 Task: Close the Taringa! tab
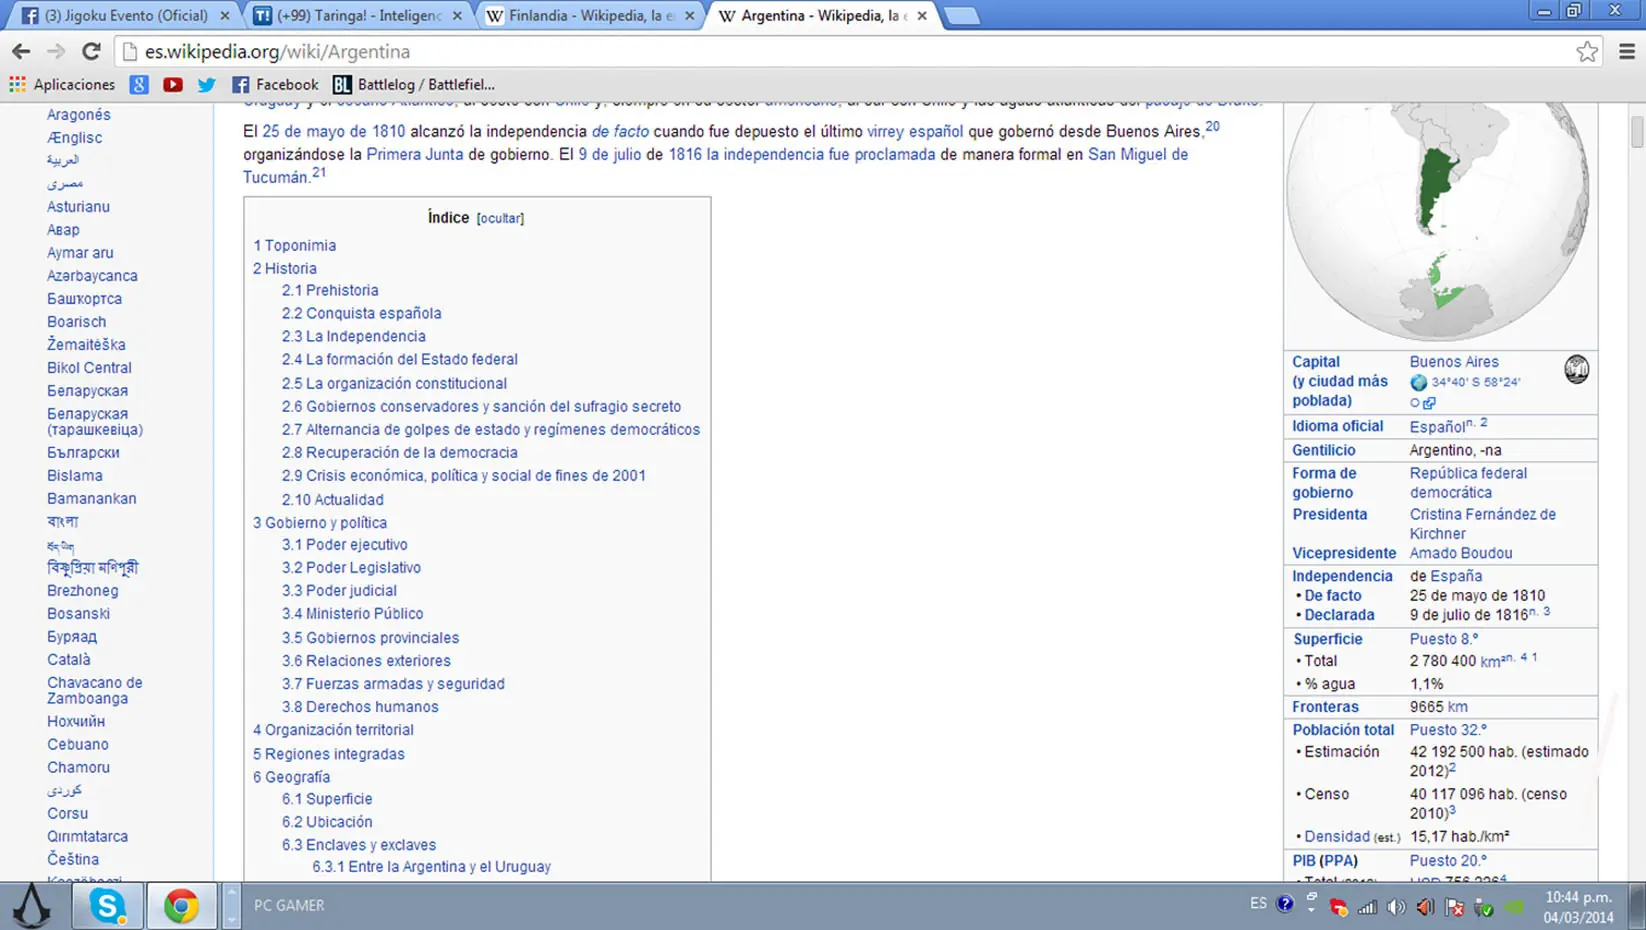pyautogui.click(x=457, y=16)
